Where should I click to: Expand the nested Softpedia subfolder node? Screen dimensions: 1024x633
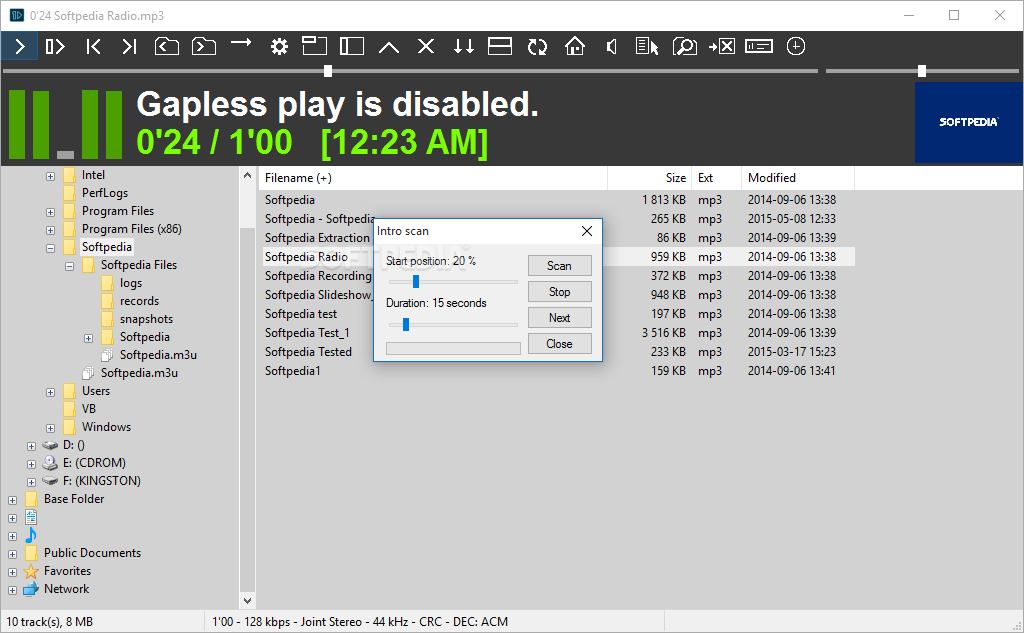point(88,338)
